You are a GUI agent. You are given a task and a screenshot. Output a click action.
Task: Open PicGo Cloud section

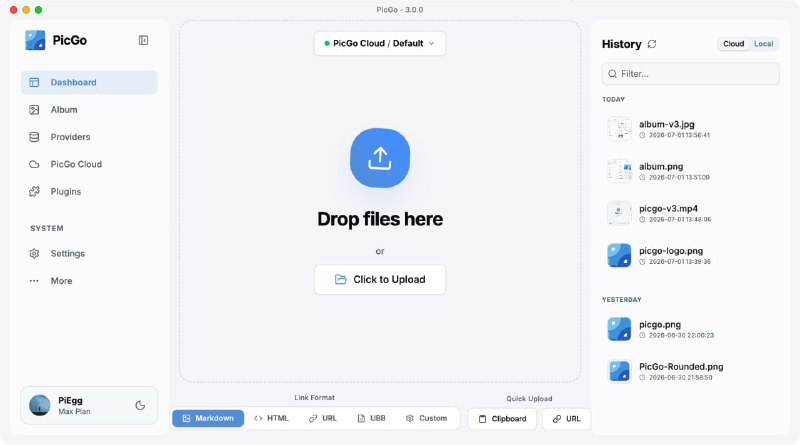coord(89,164)
